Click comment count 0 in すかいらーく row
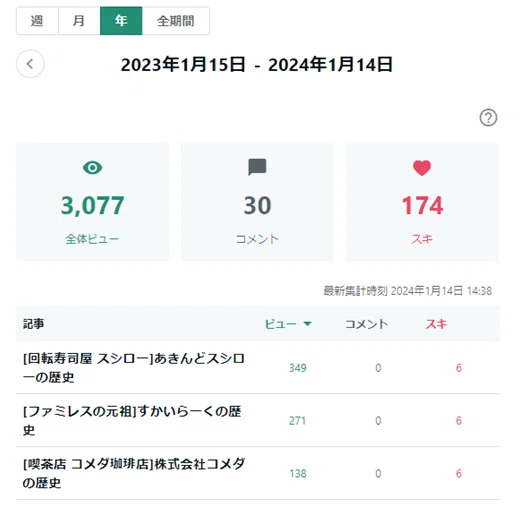Screen dimensions: 531x507 (x=378, y=421)
